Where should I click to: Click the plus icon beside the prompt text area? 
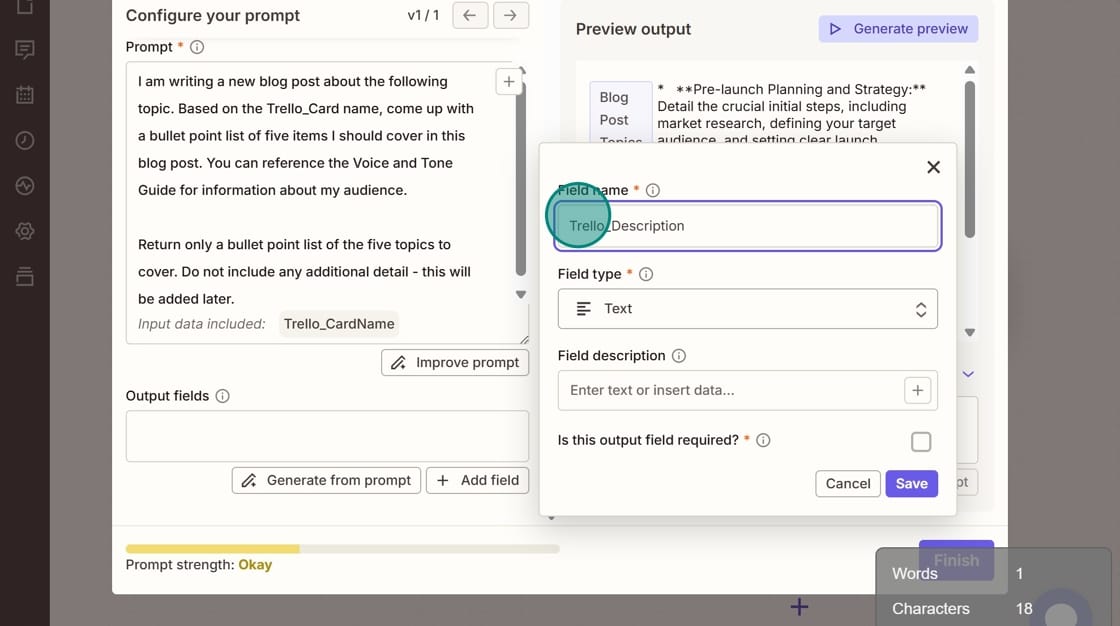[508, 81]
